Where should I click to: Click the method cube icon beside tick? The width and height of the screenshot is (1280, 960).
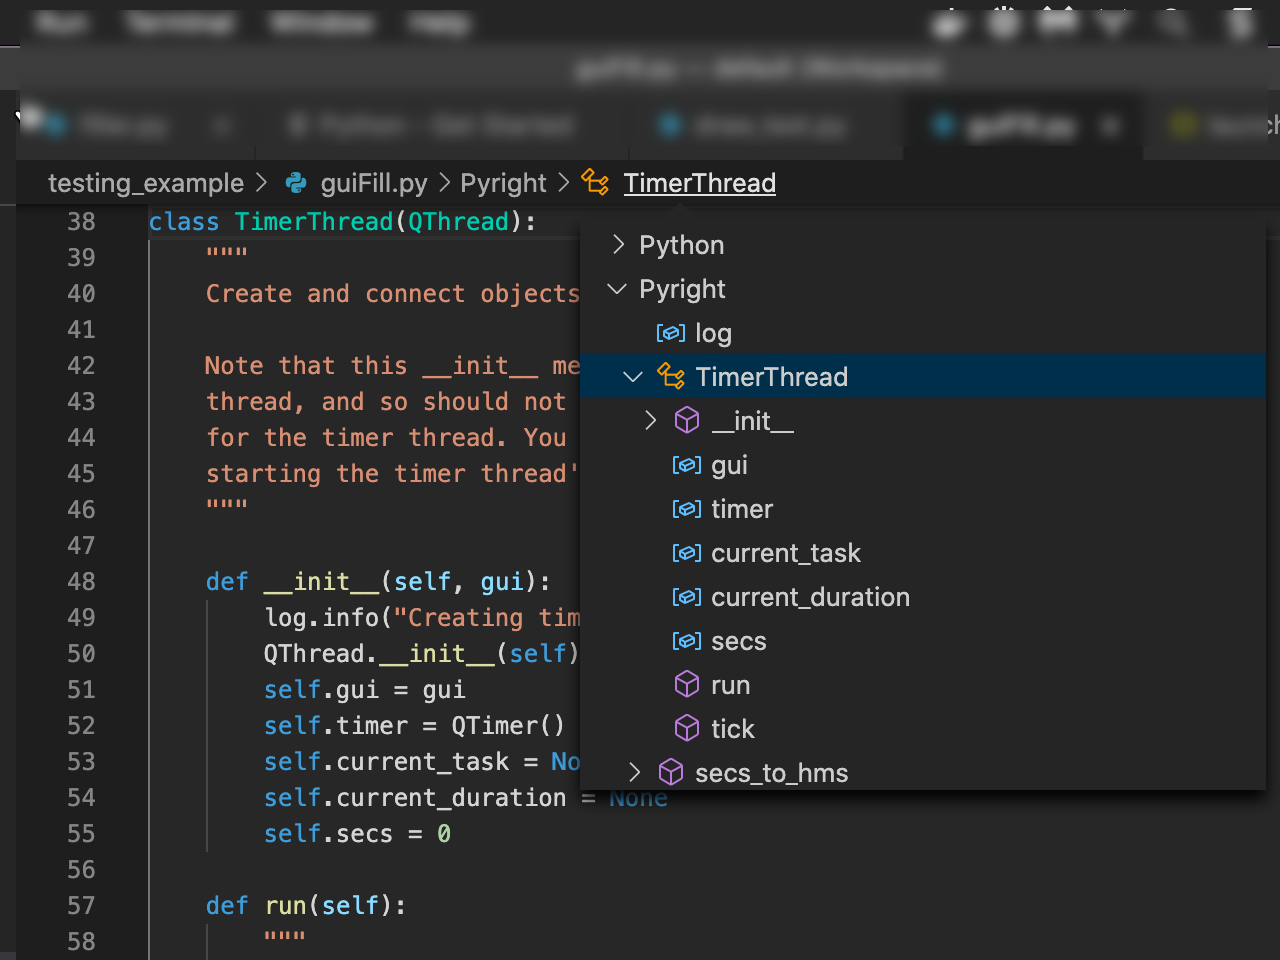click(x=687, y=729)
